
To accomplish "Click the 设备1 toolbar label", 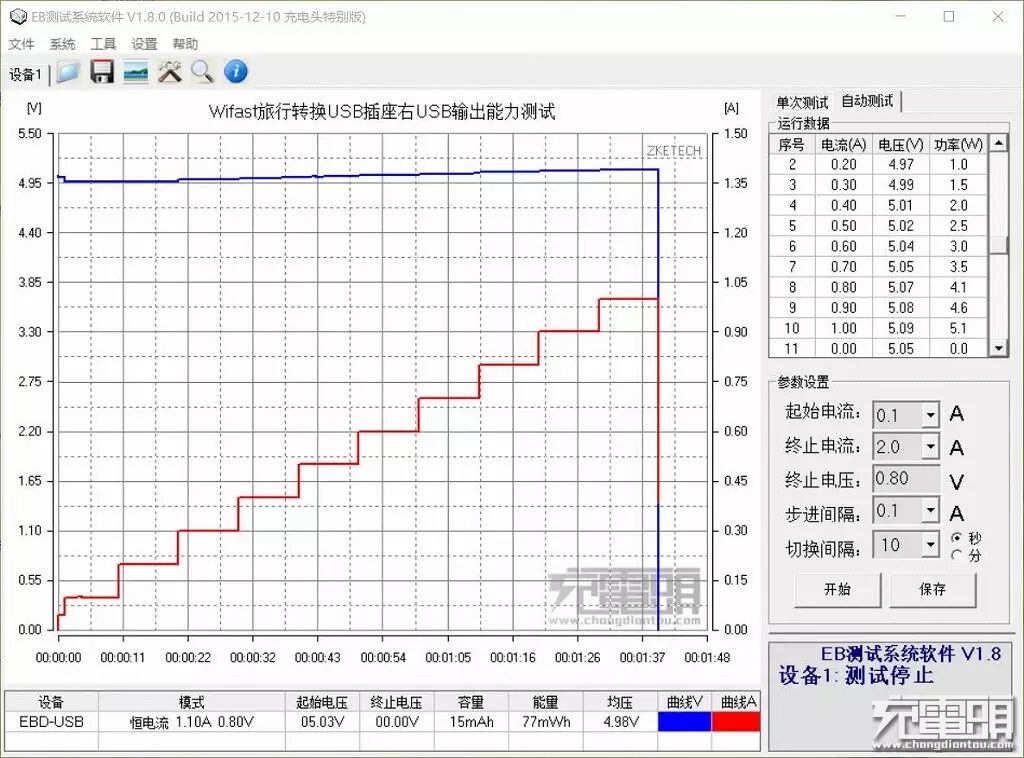I will click(x=25, y=74).
